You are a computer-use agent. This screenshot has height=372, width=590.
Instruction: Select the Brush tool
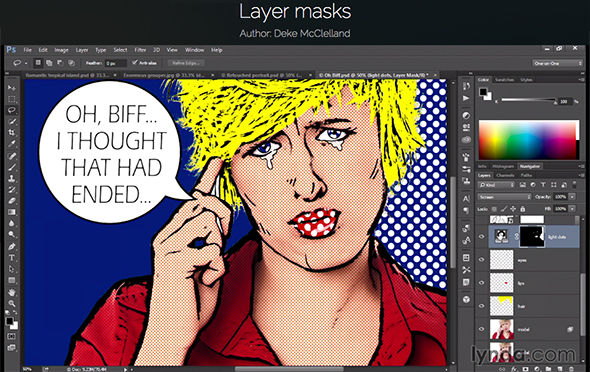(12, 167)
